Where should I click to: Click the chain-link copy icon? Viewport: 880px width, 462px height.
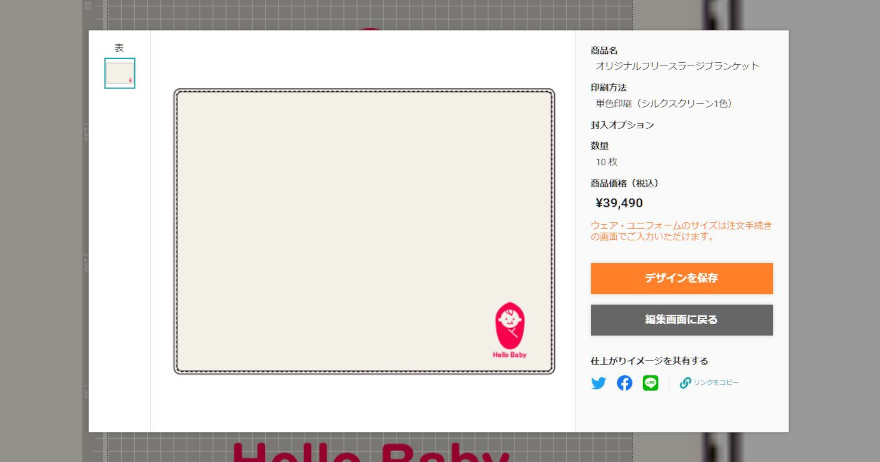point(685,383)
